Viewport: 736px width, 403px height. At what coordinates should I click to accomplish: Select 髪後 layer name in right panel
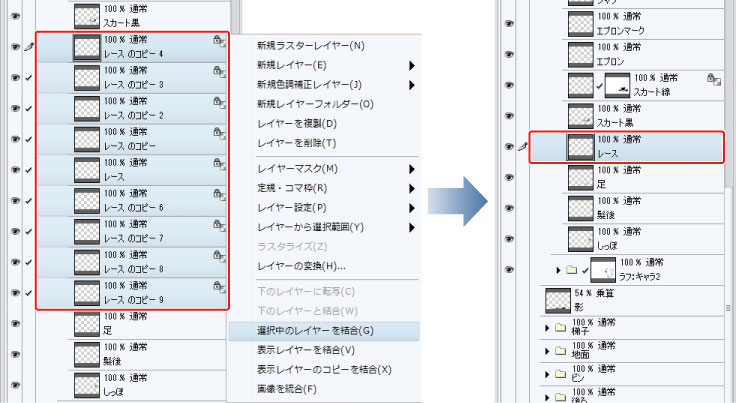(x=606, y=215)
